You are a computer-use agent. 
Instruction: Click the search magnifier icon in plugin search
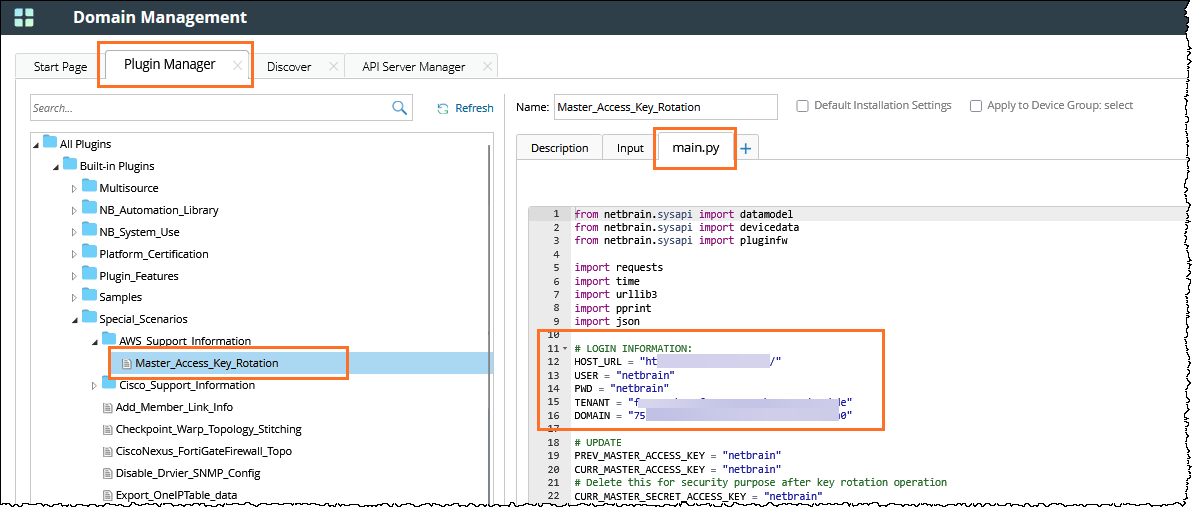click(x=399, y=108)
